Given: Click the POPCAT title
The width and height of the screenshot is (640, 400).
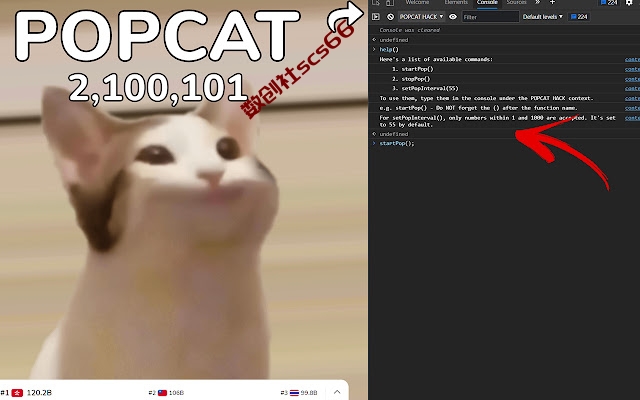Looking at the screenshot, I should [157, 36].
